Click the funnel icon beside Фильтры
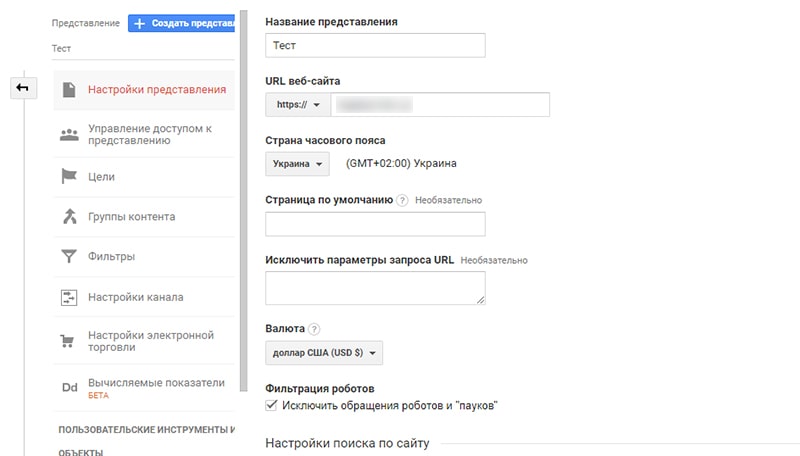Viewport: 800px width, 456px height. (x=69, y=256)
